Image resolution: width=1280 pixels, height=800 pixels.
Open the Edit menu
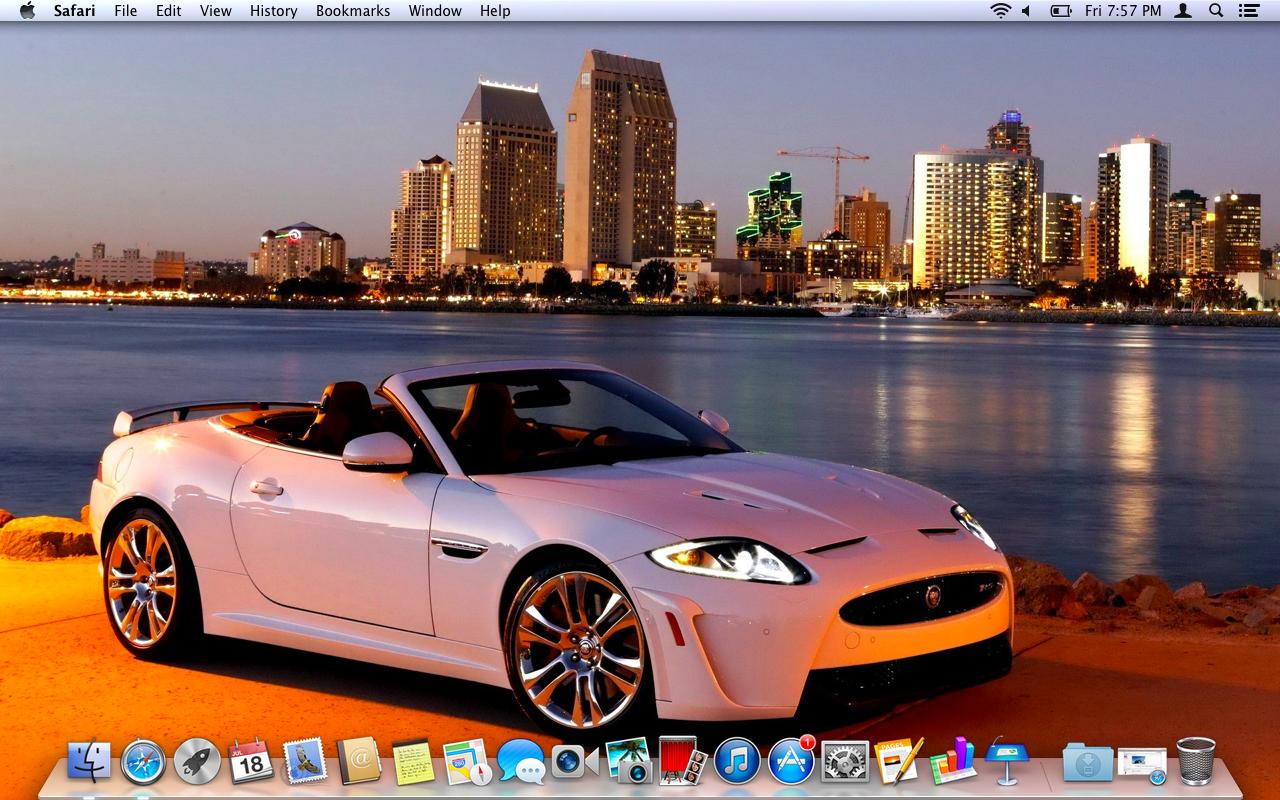(x=169, y=11)
